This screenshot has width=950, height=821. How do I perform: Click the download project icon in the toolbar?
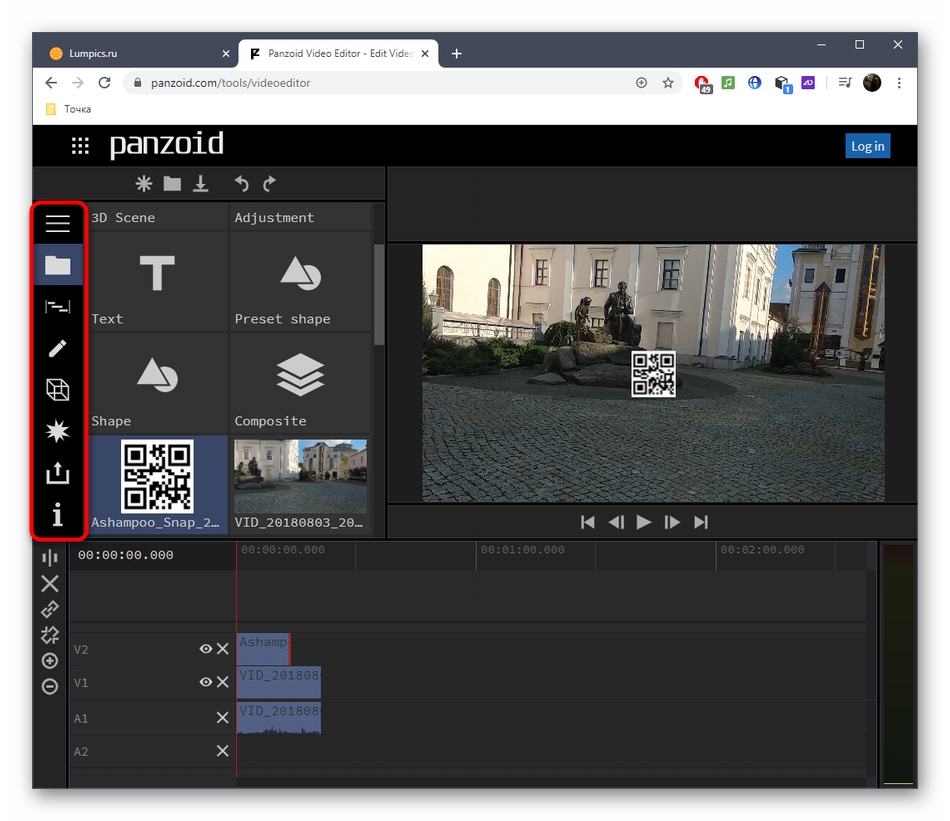click(201, 183)
